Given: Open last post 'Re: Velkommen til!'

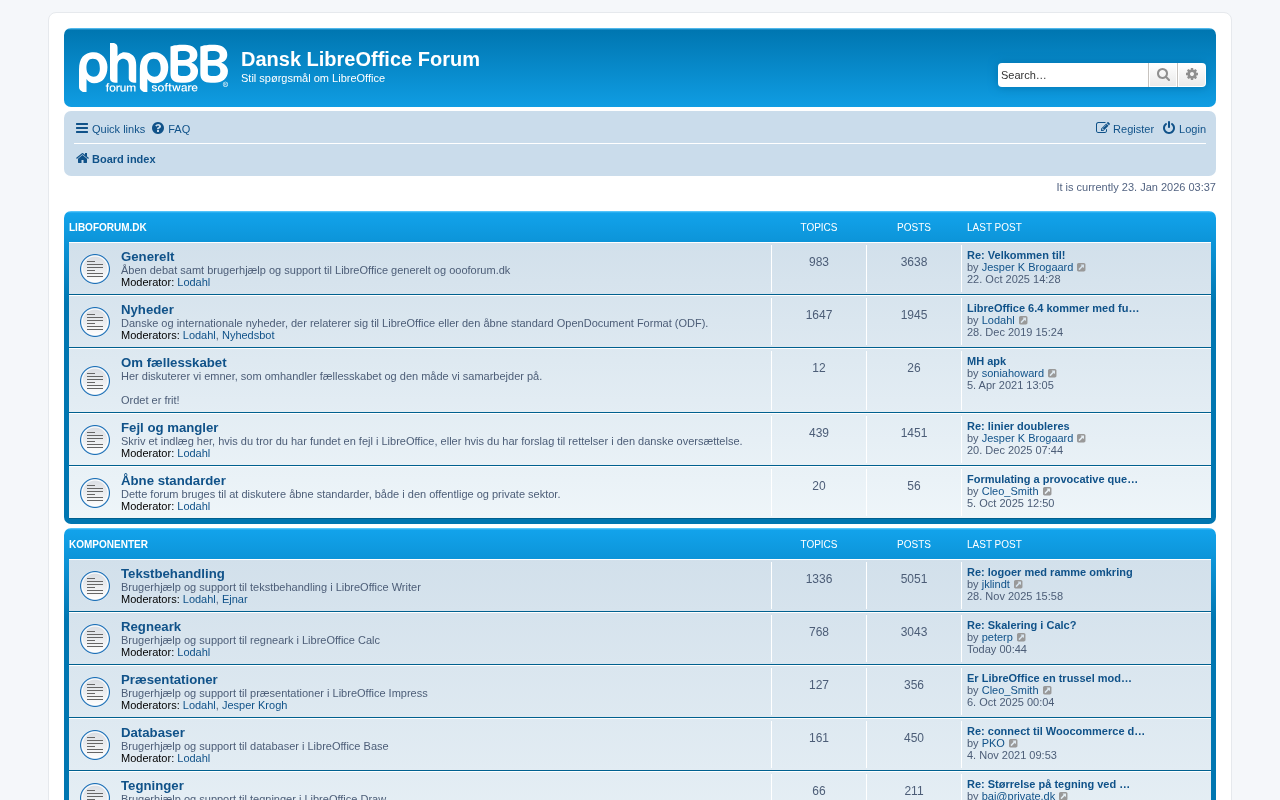Looking at the screenshot, I should coord(1016,255).
